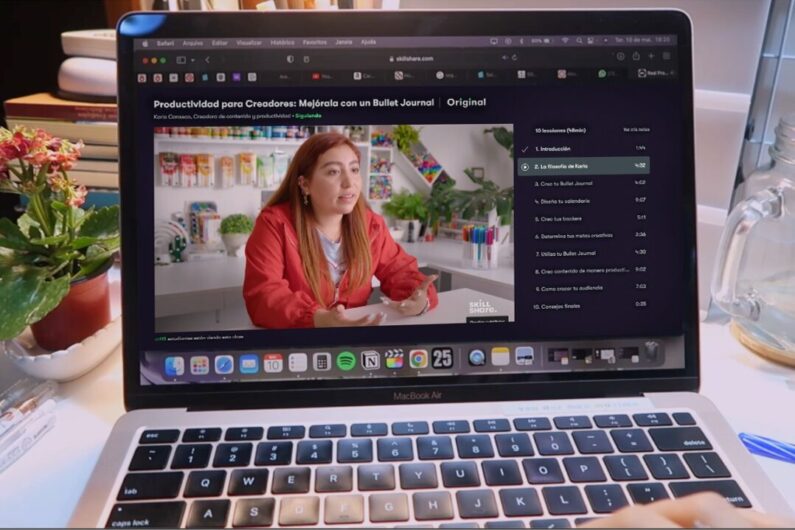
Task: Launch Notion from the dock
Action: point(370,360)
